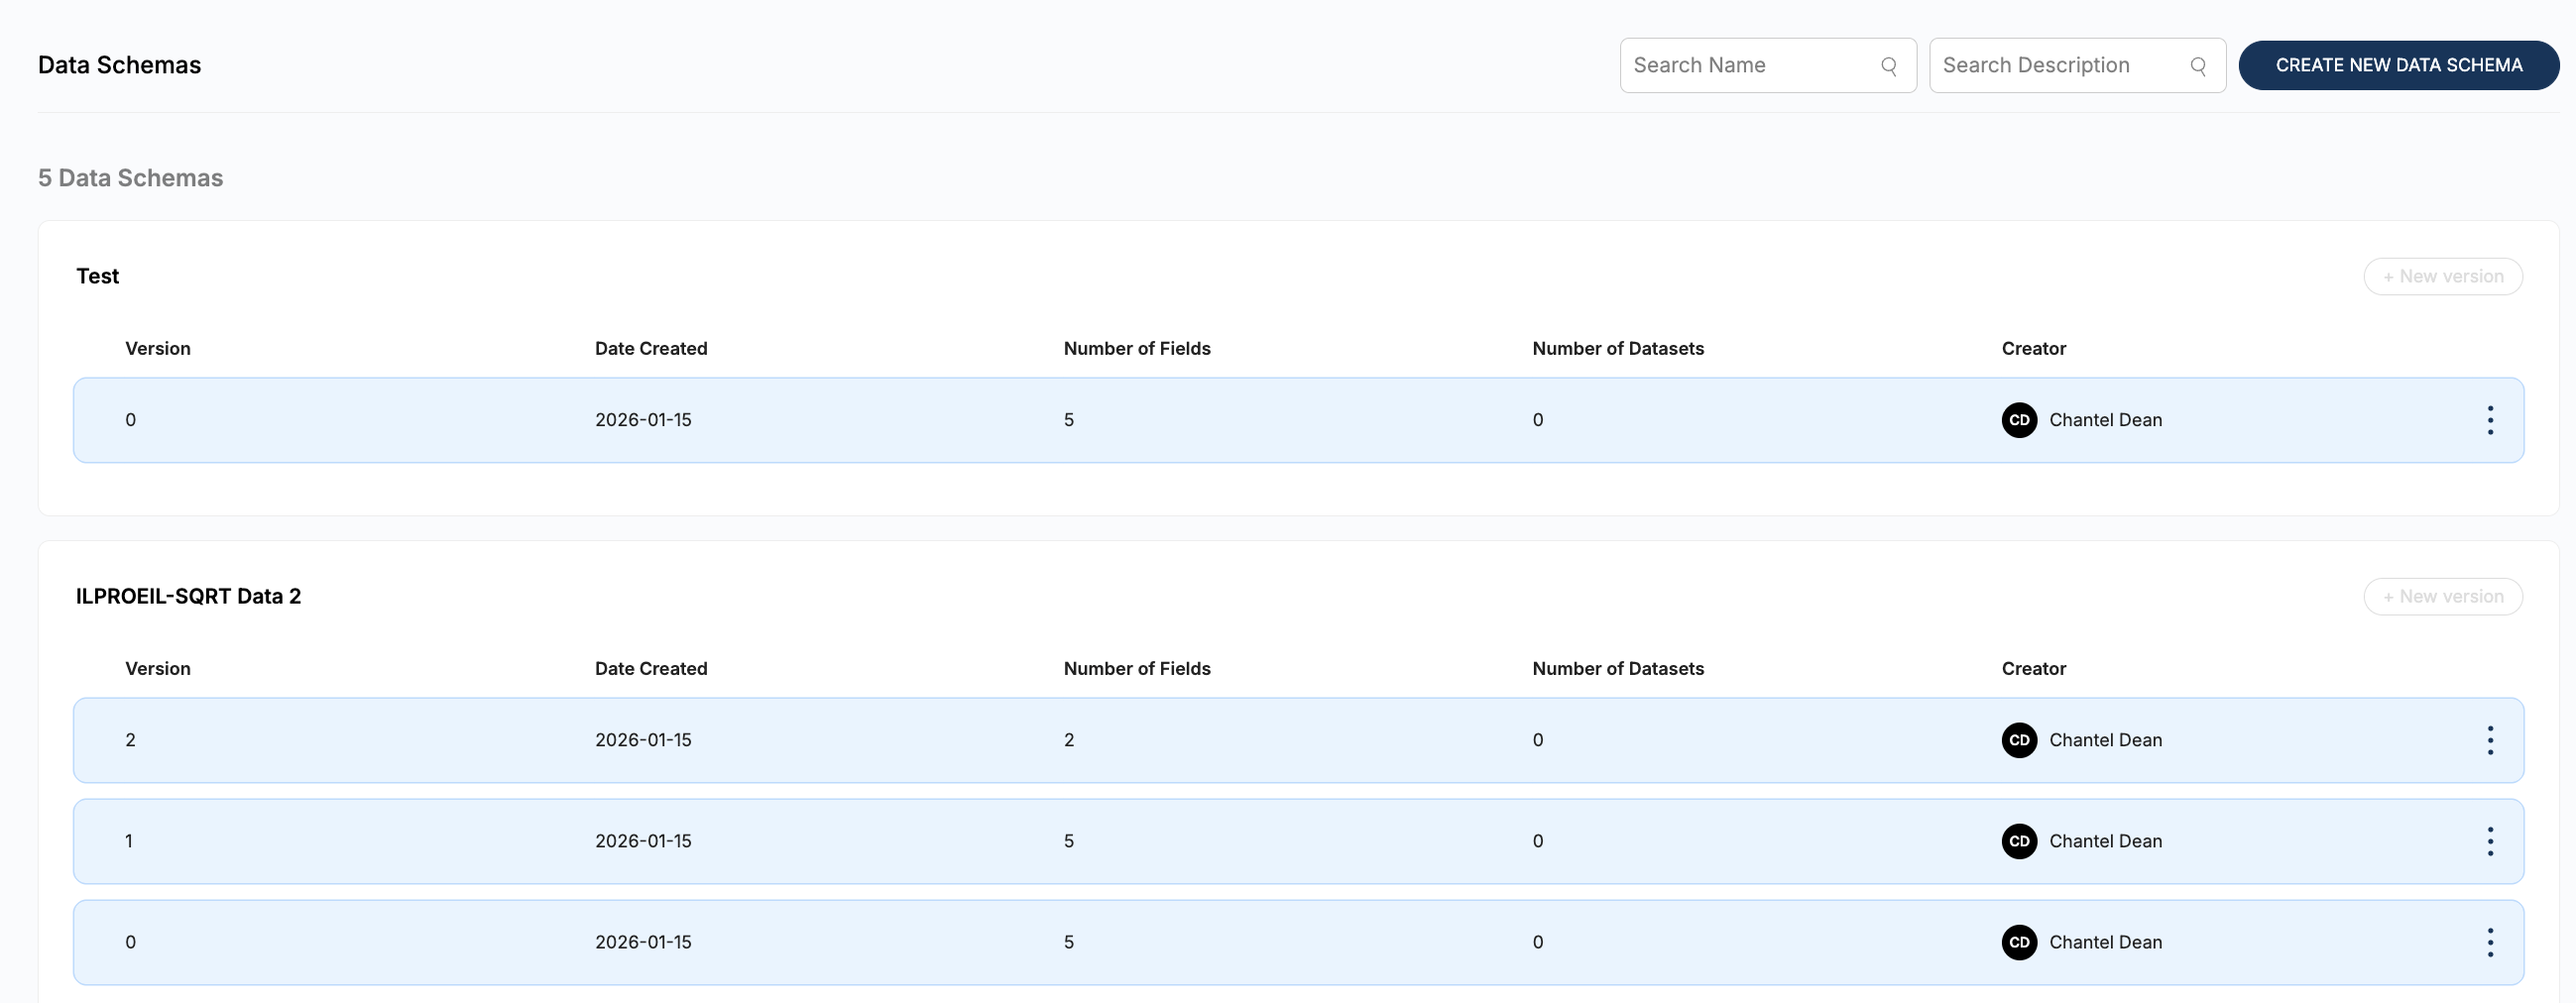The width and height of the screenshot is (2576, 1003).
Task: Click fields count 2 in ILPROEIL-SQRT version 2 row
Action: (1068, 740)
